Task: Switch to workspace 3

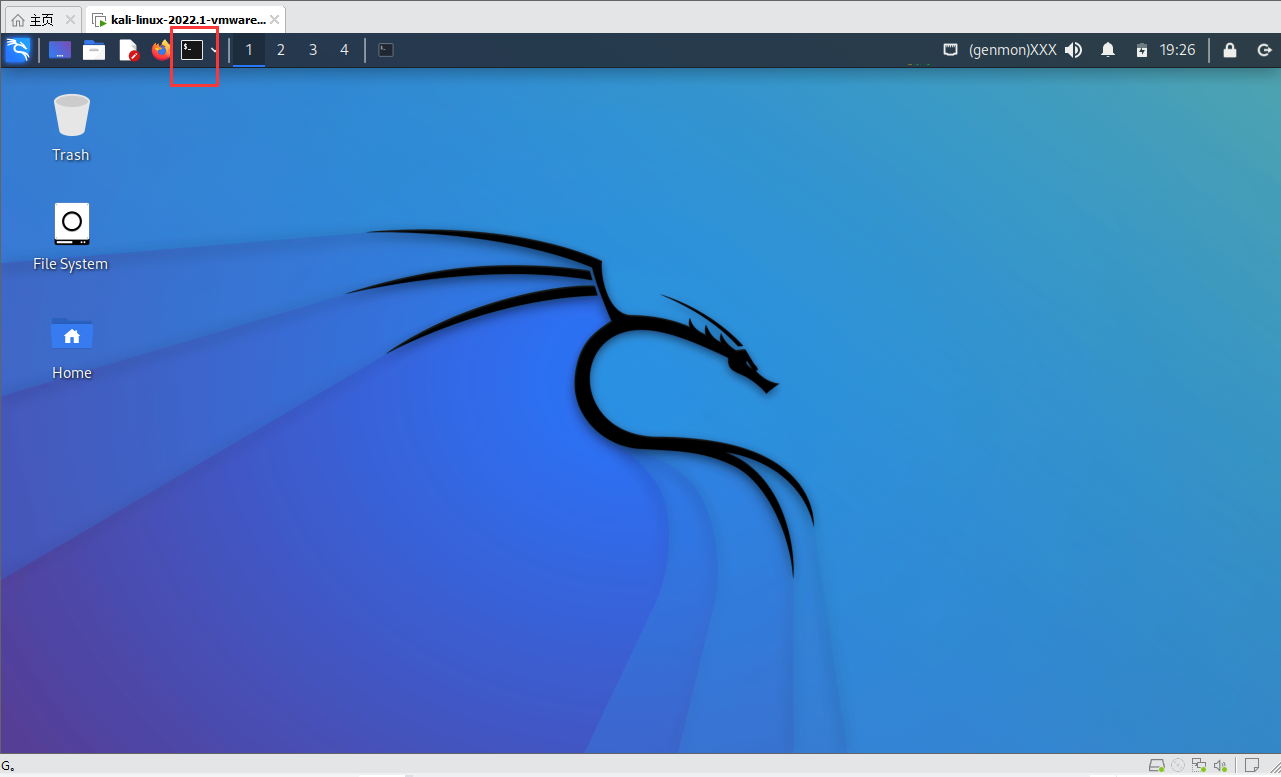Action: click(x=313, y=50)
